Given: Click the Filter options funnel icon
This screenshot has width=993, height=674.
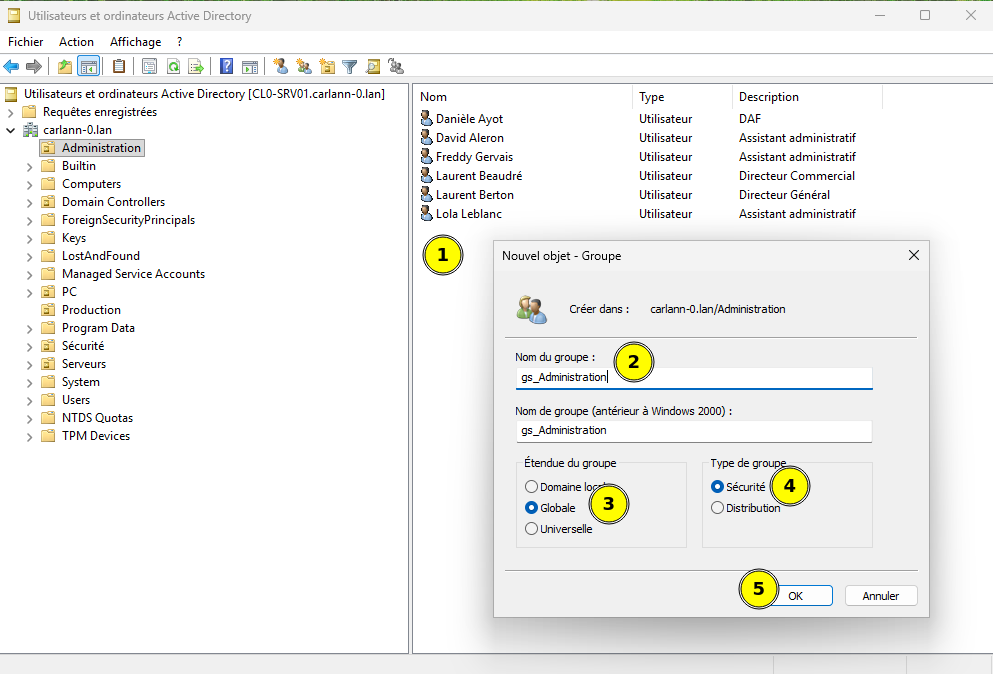Looking at the screenshot, I should 350,66.
